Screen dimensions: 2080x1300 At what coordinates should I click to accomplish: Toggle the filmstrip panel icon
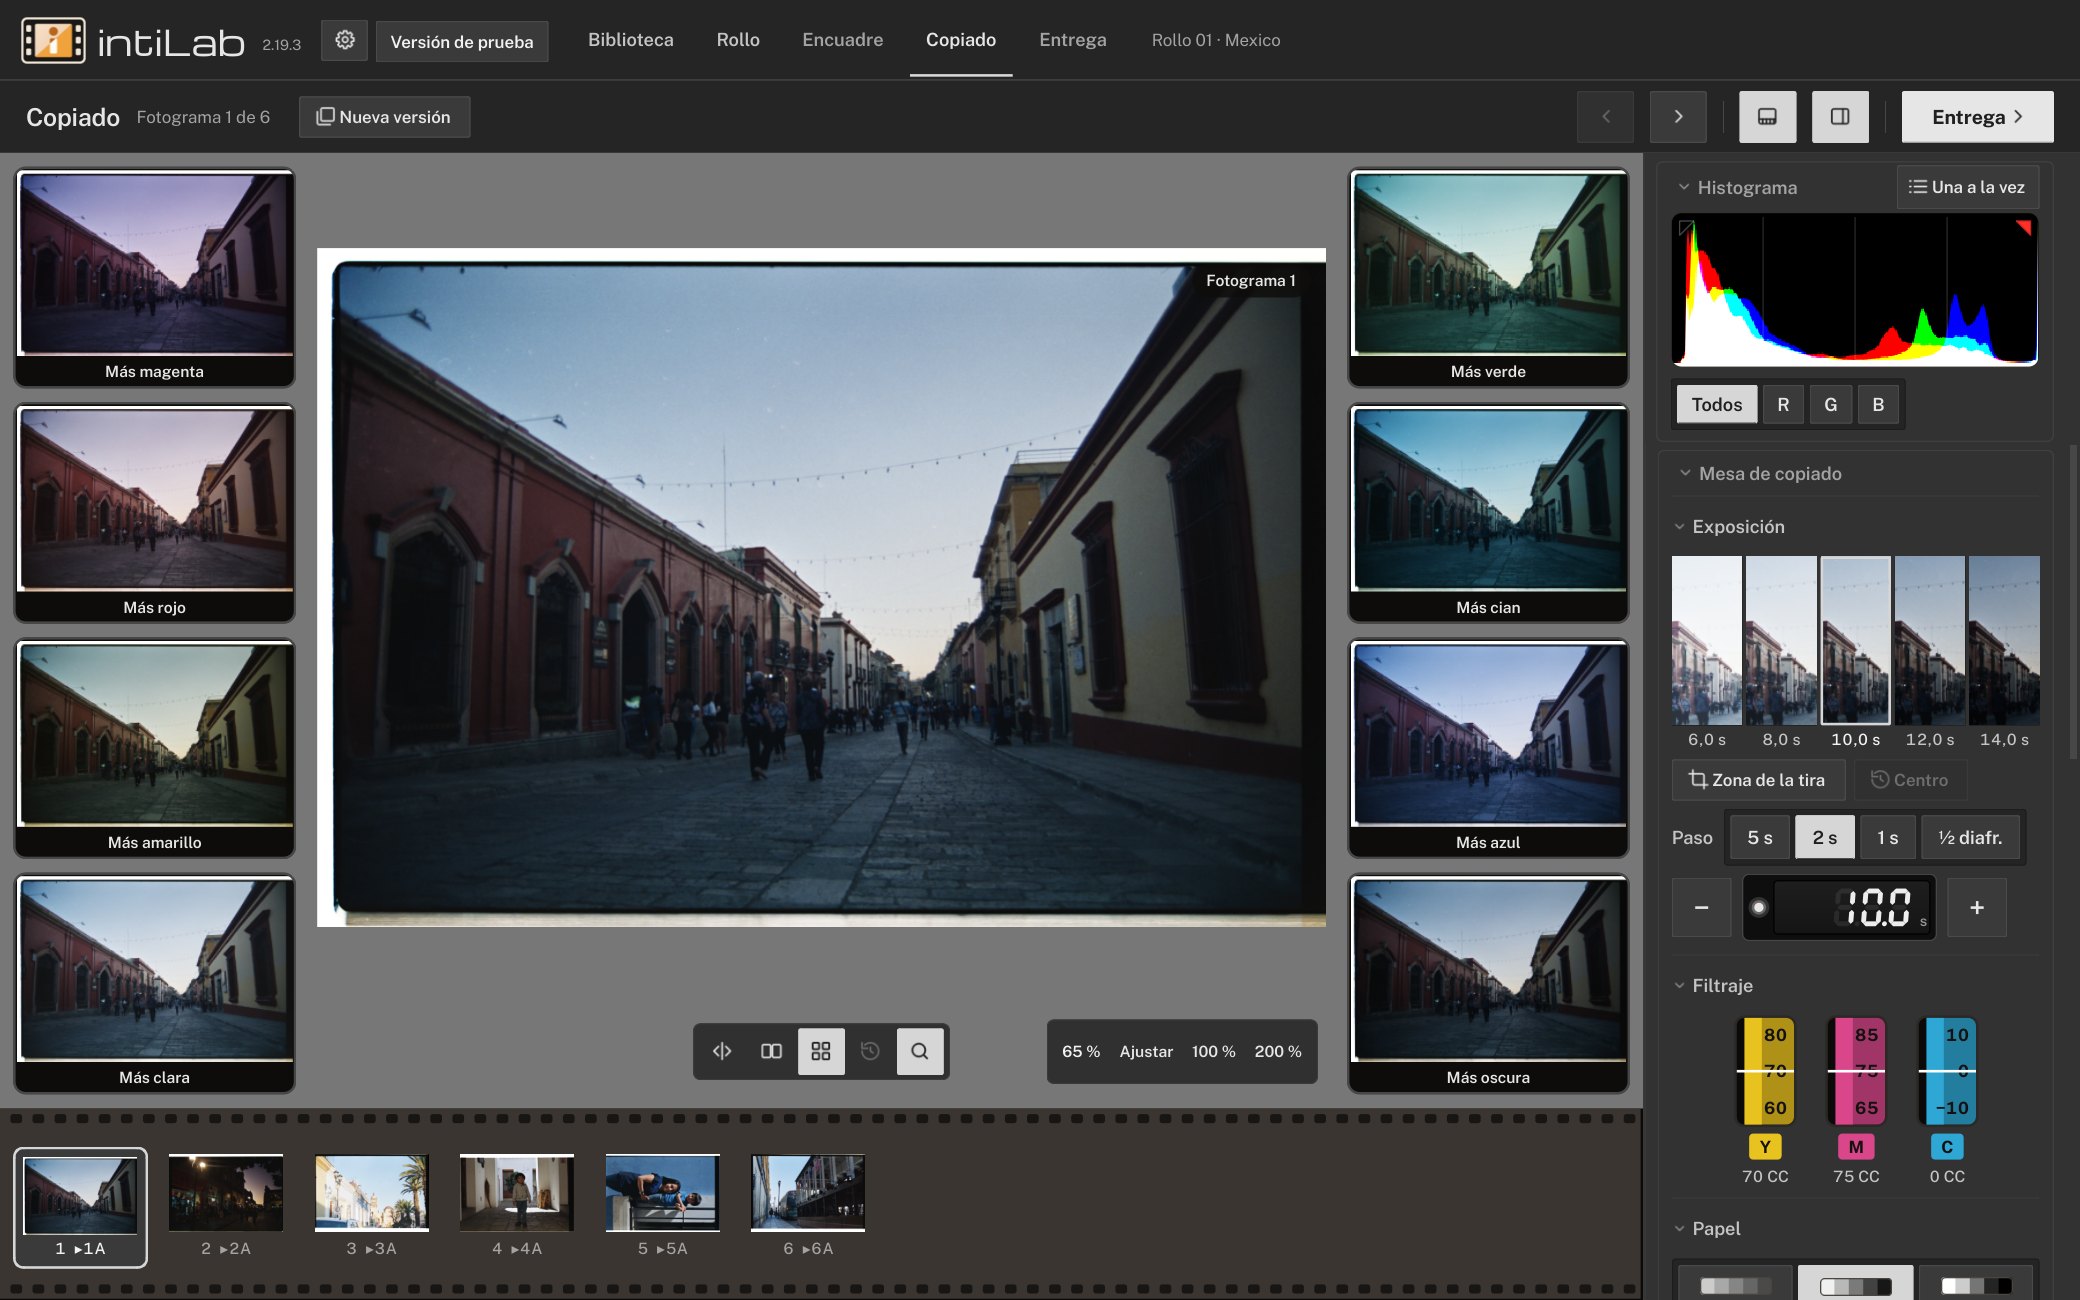click(x=1767, y=117)
